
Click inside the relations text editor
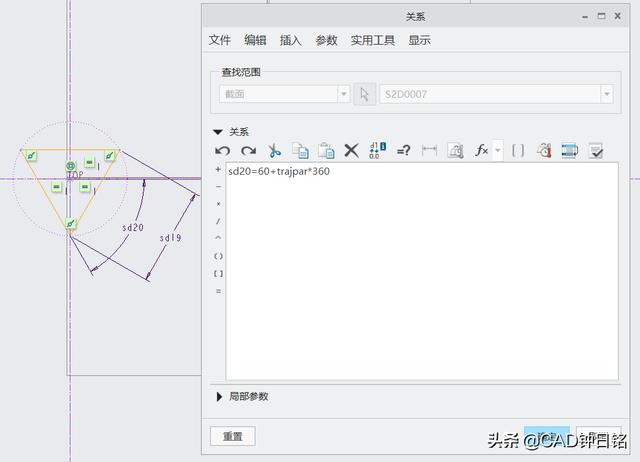(x=422, y=271)
